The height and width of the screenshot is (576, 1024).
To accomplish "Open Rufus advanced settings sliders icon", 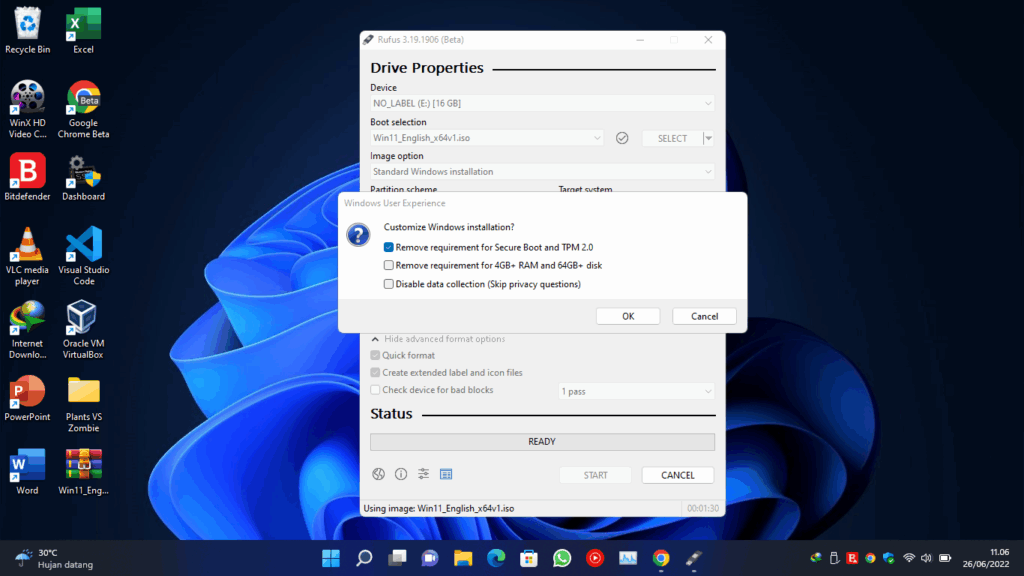I will coord(424,474).
